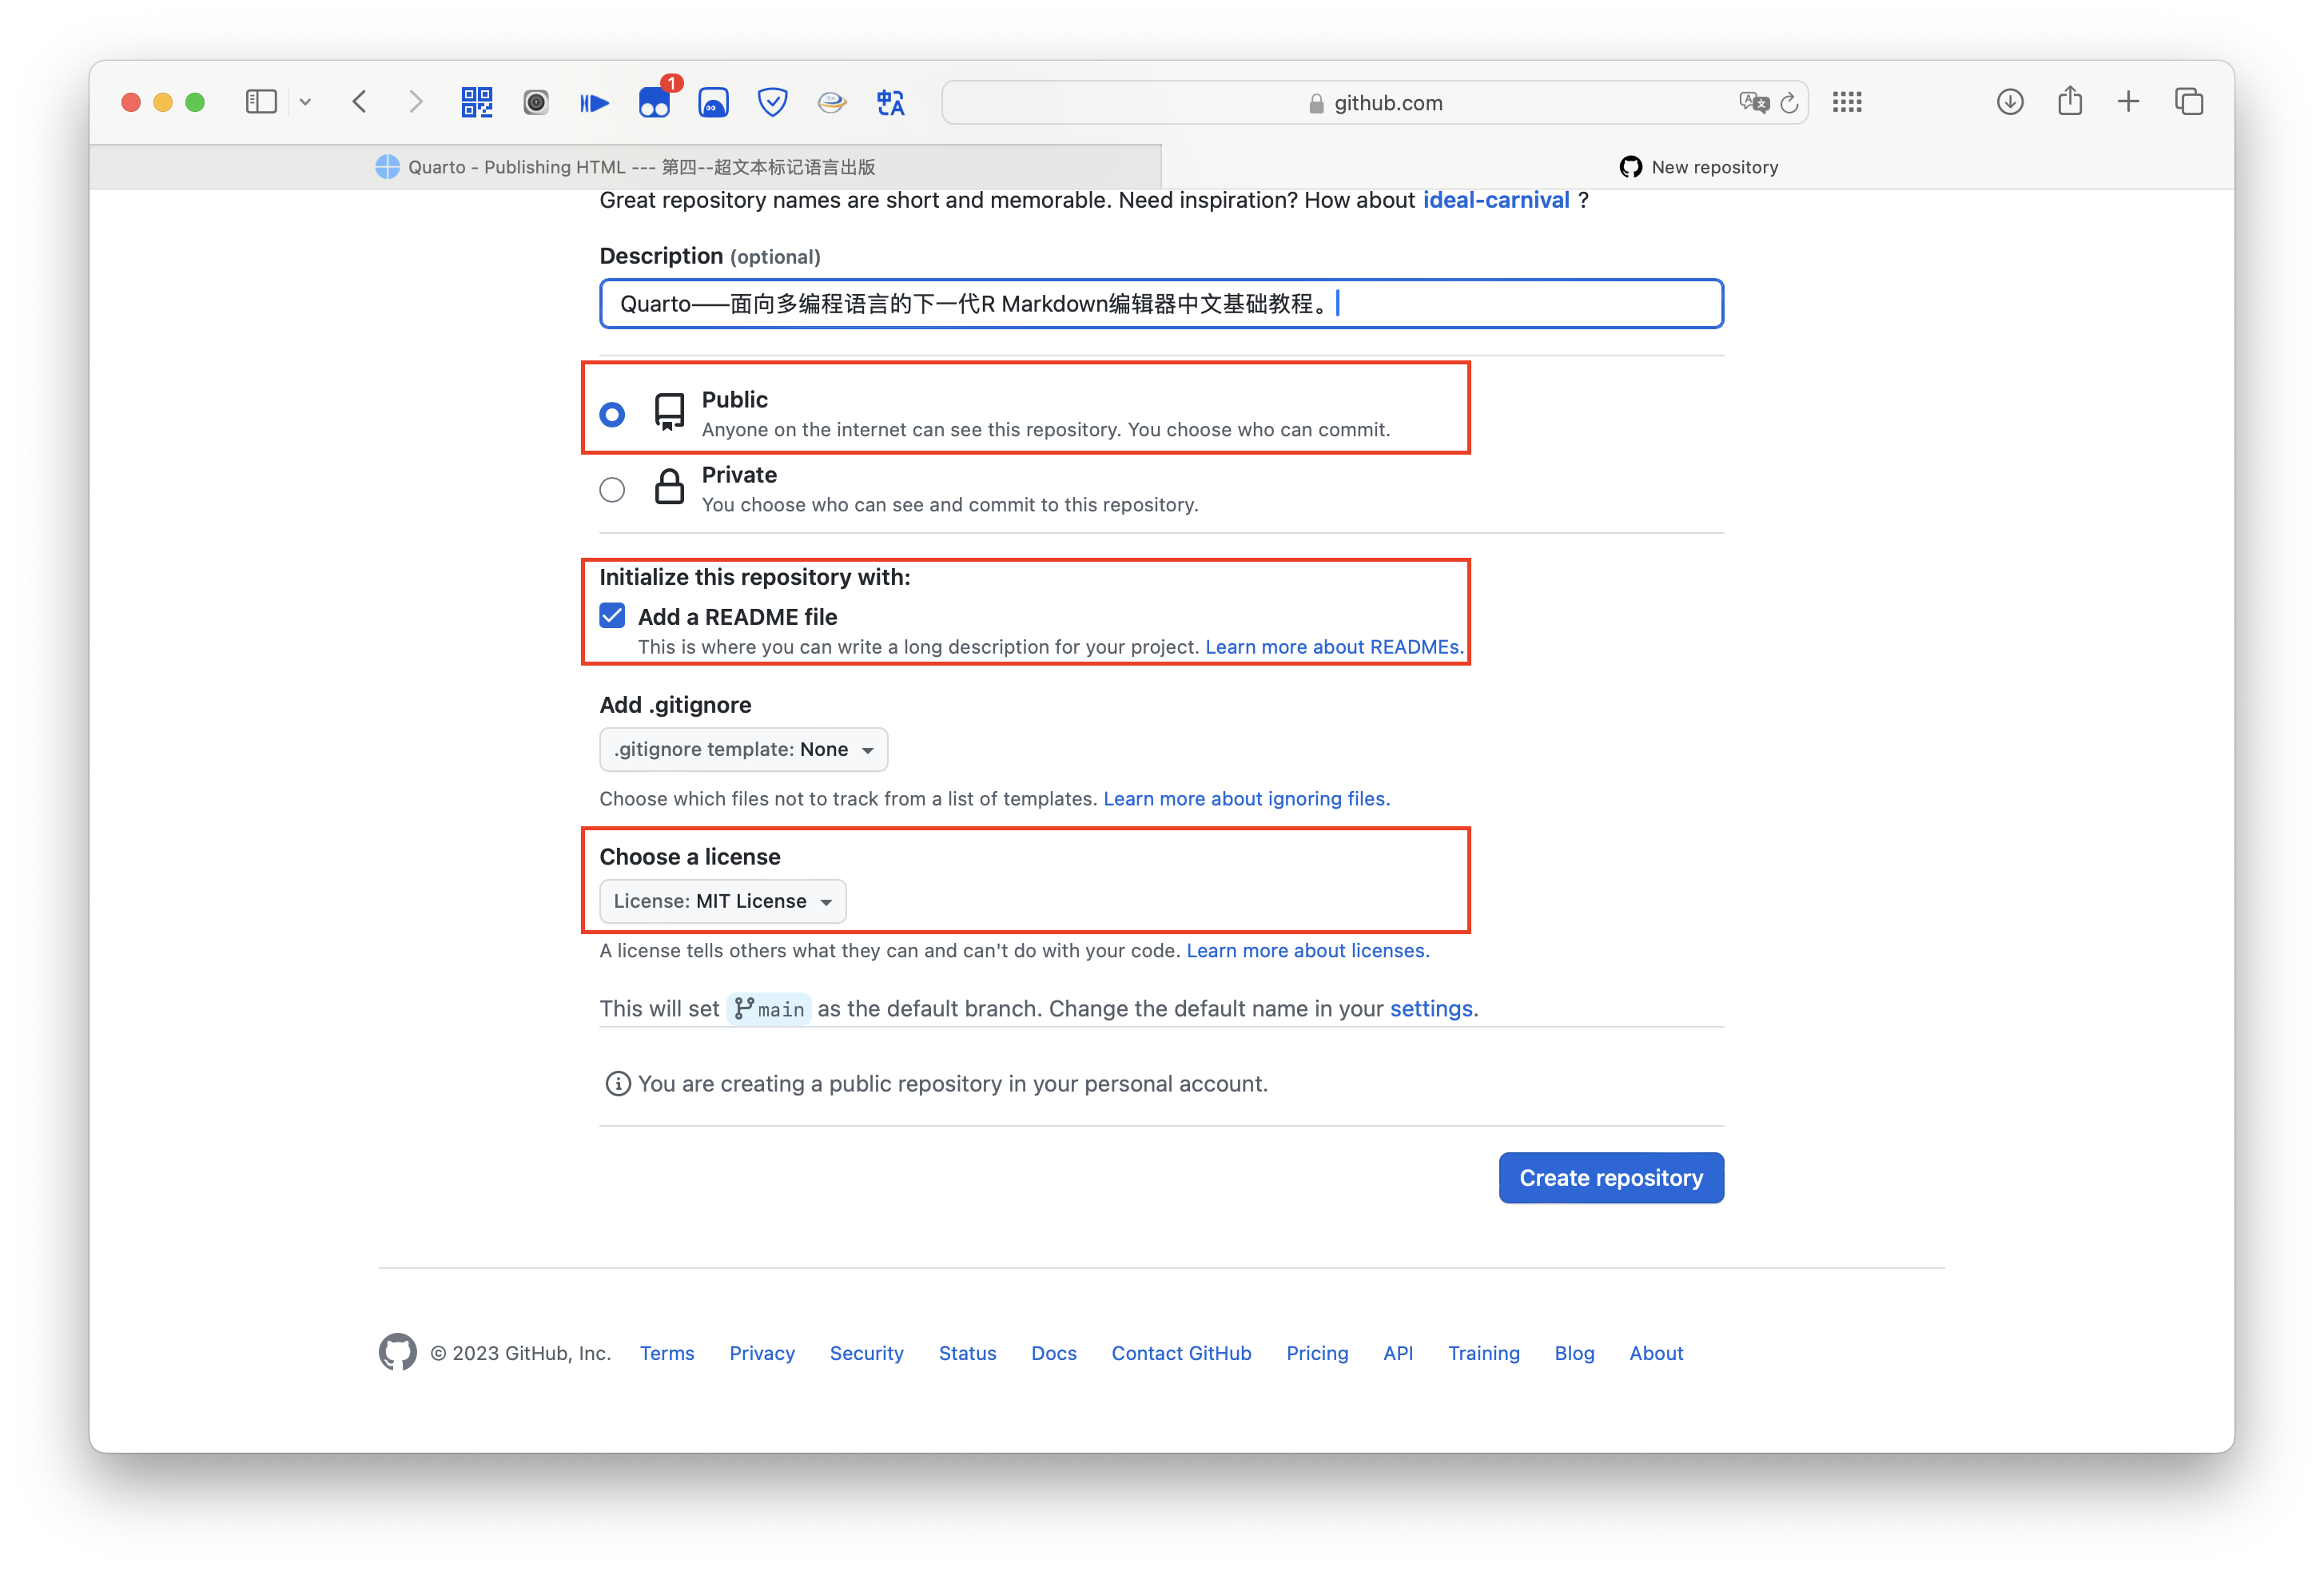Open the .gitignore template dropdown
Image resolution: width=2324 pixels, height=1571 pixels.
(743, 749)
